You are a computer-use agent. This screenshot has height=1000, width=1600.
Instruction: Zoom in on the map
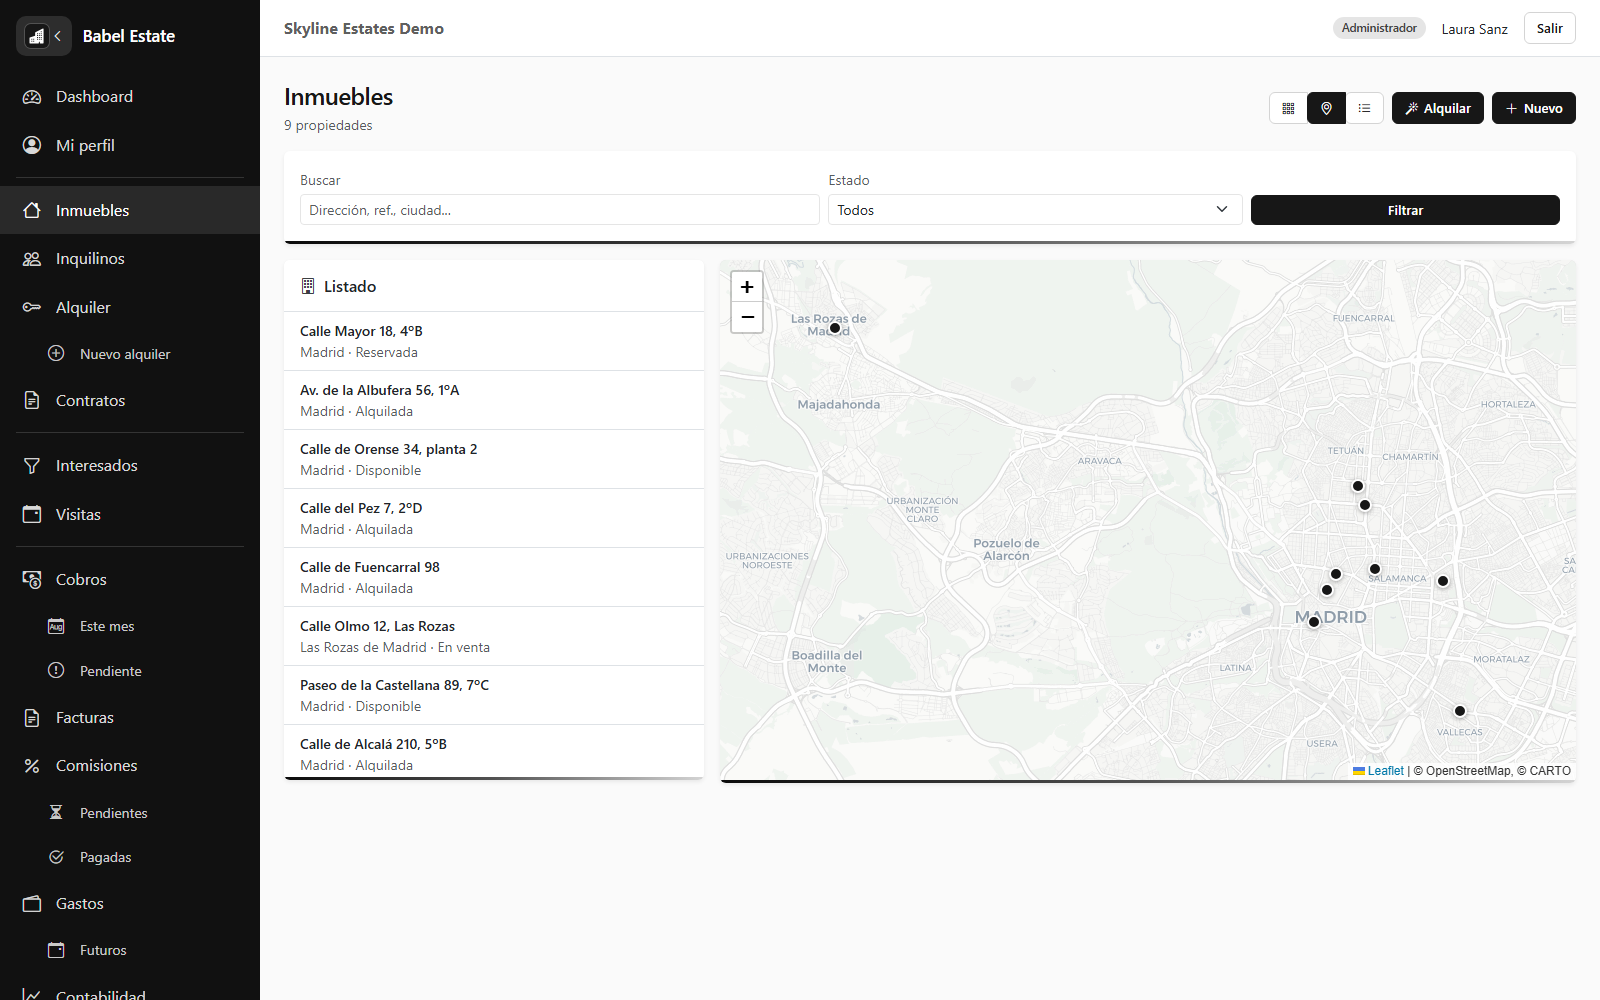pos(747,287)
